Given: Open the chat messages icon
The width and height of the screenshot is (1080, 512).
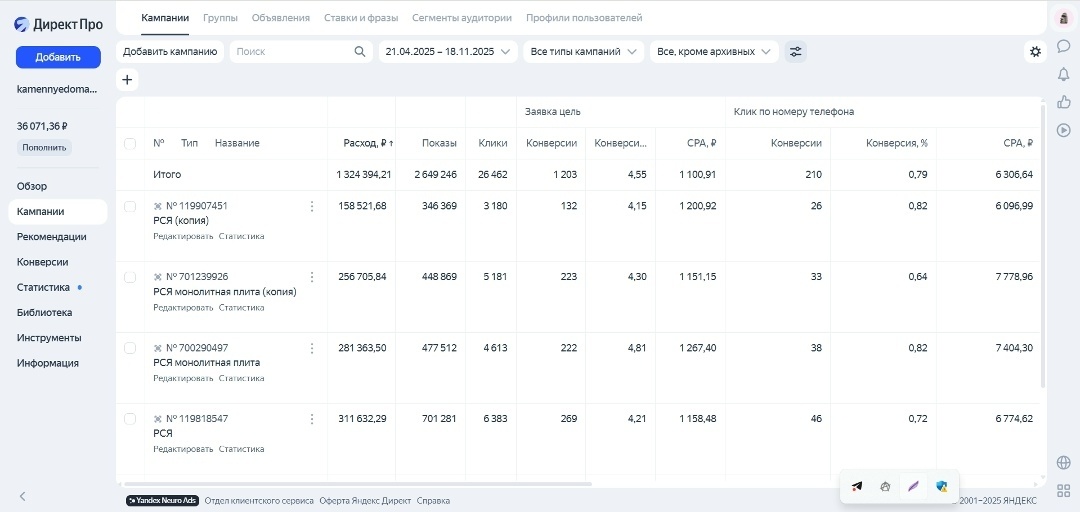Looking at the screenshot, I should tap(1063, 46).
